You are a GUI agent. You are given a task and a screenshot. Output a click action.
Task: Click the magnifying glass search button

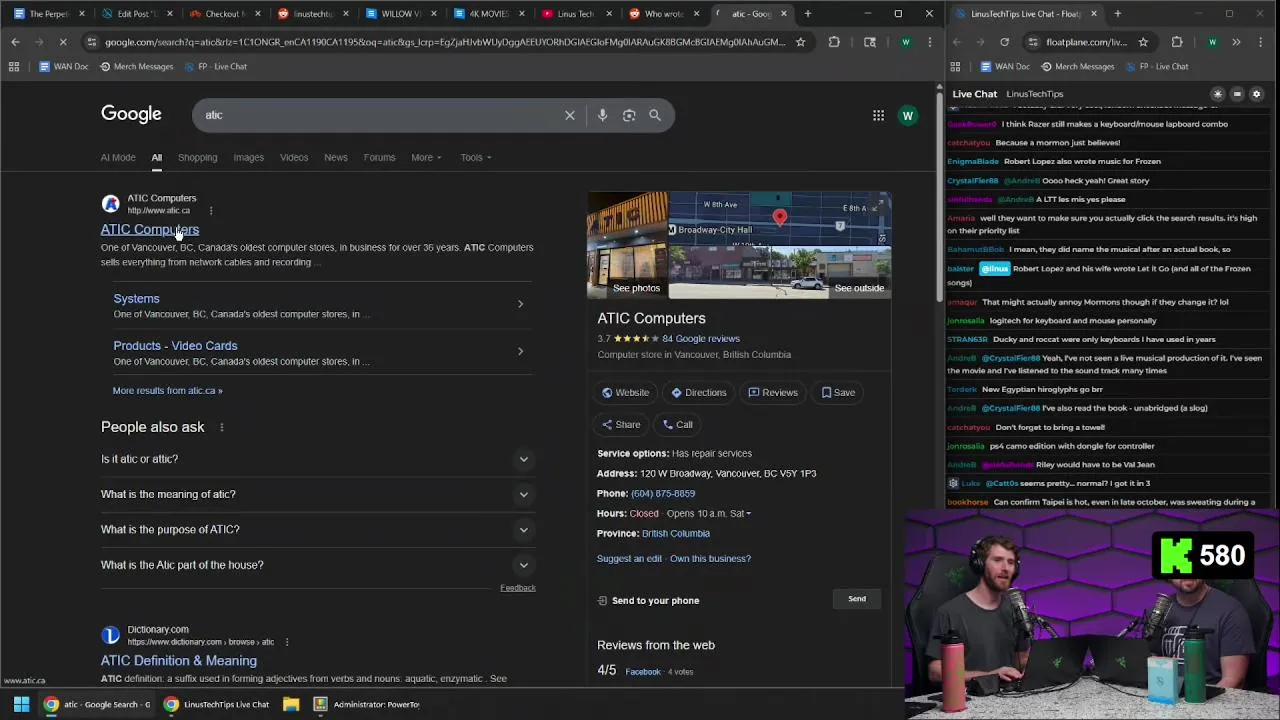pos(655,115)
